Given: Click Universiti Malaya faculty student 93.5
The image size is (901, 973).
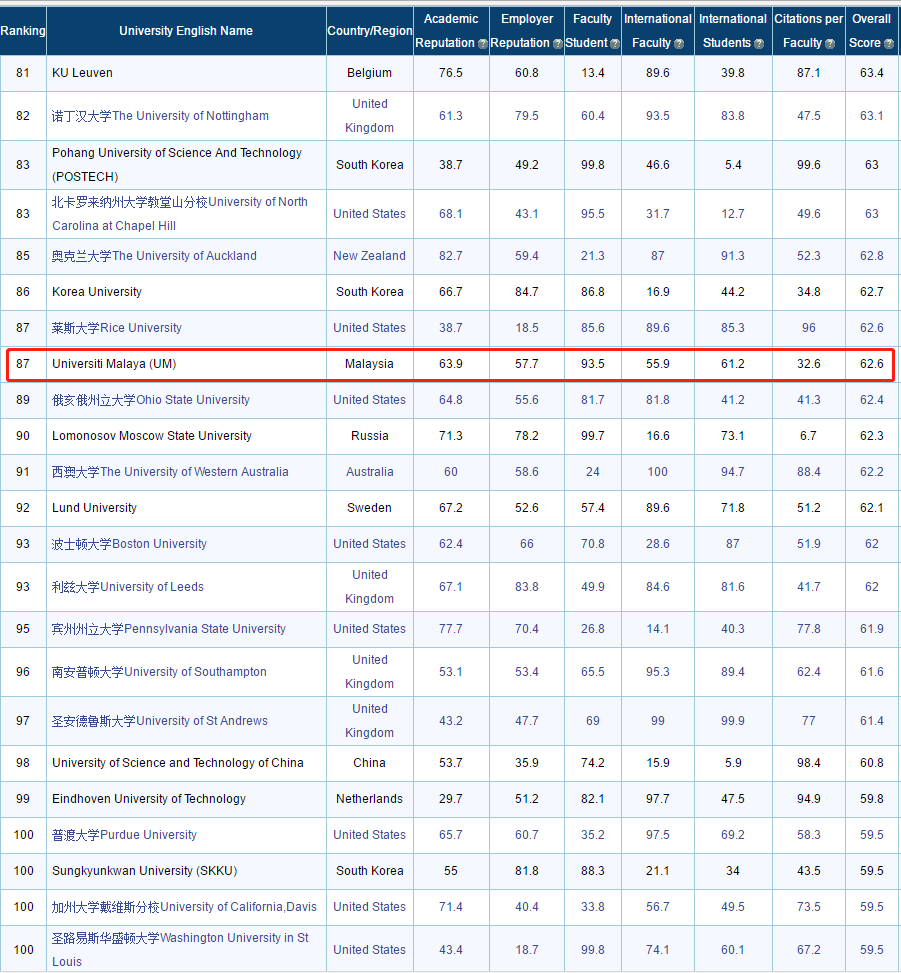Looking at the screenshot, I should click(593, 364).
